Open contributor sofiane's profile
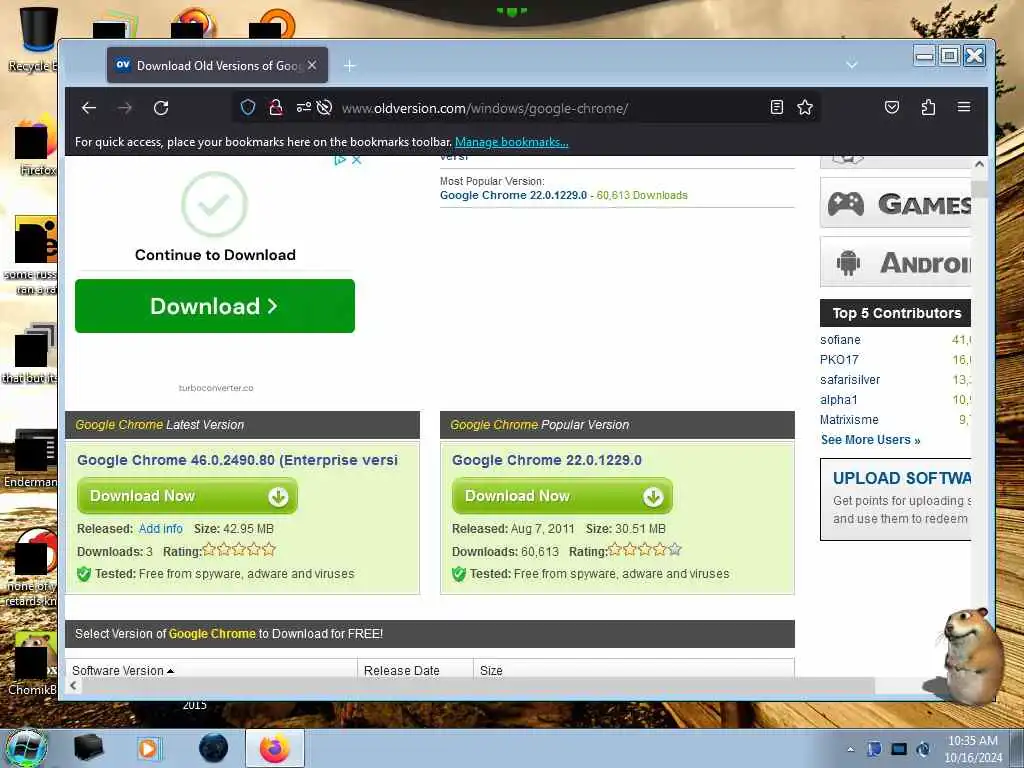 (x=840, y=340)
